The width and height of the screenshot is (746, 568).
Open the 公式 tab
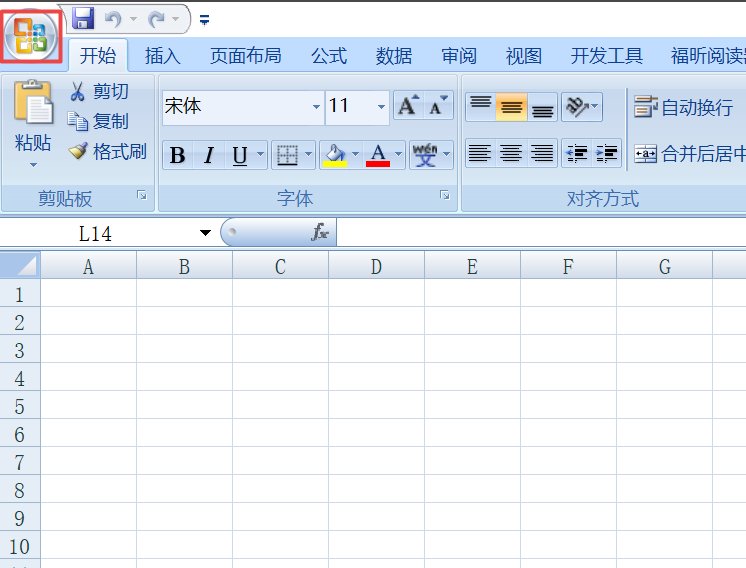point(329,56)
